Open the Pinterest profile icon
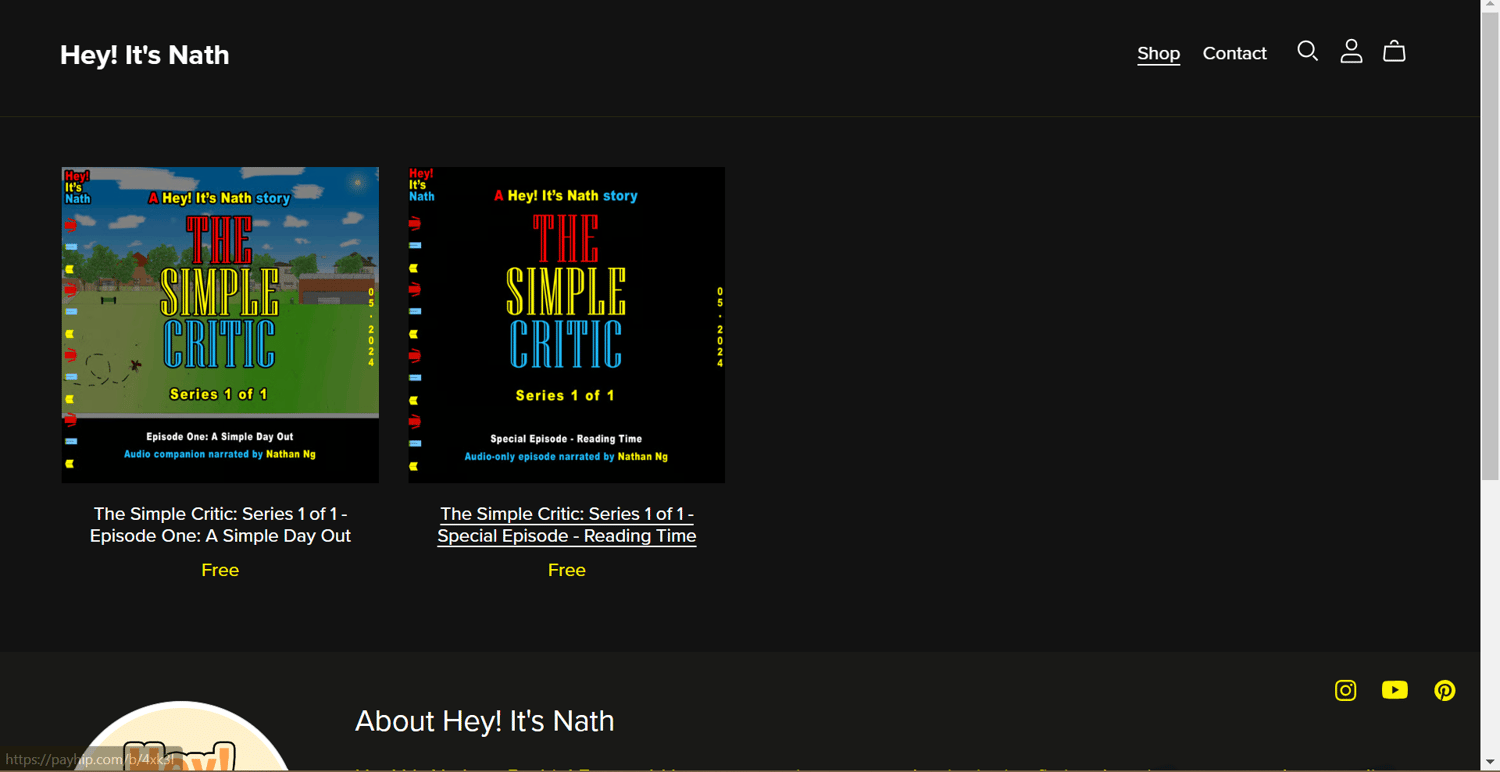 point(1444,690)
